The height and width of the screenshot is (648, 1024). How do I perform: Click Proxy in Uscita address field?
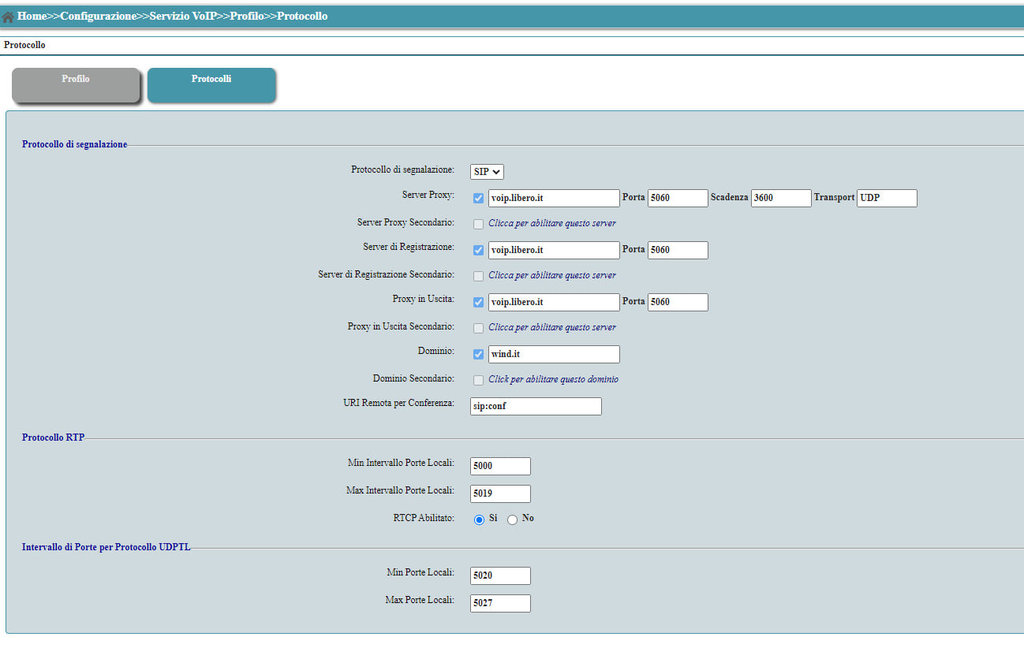pyautogui.click(x=553, y=302)
